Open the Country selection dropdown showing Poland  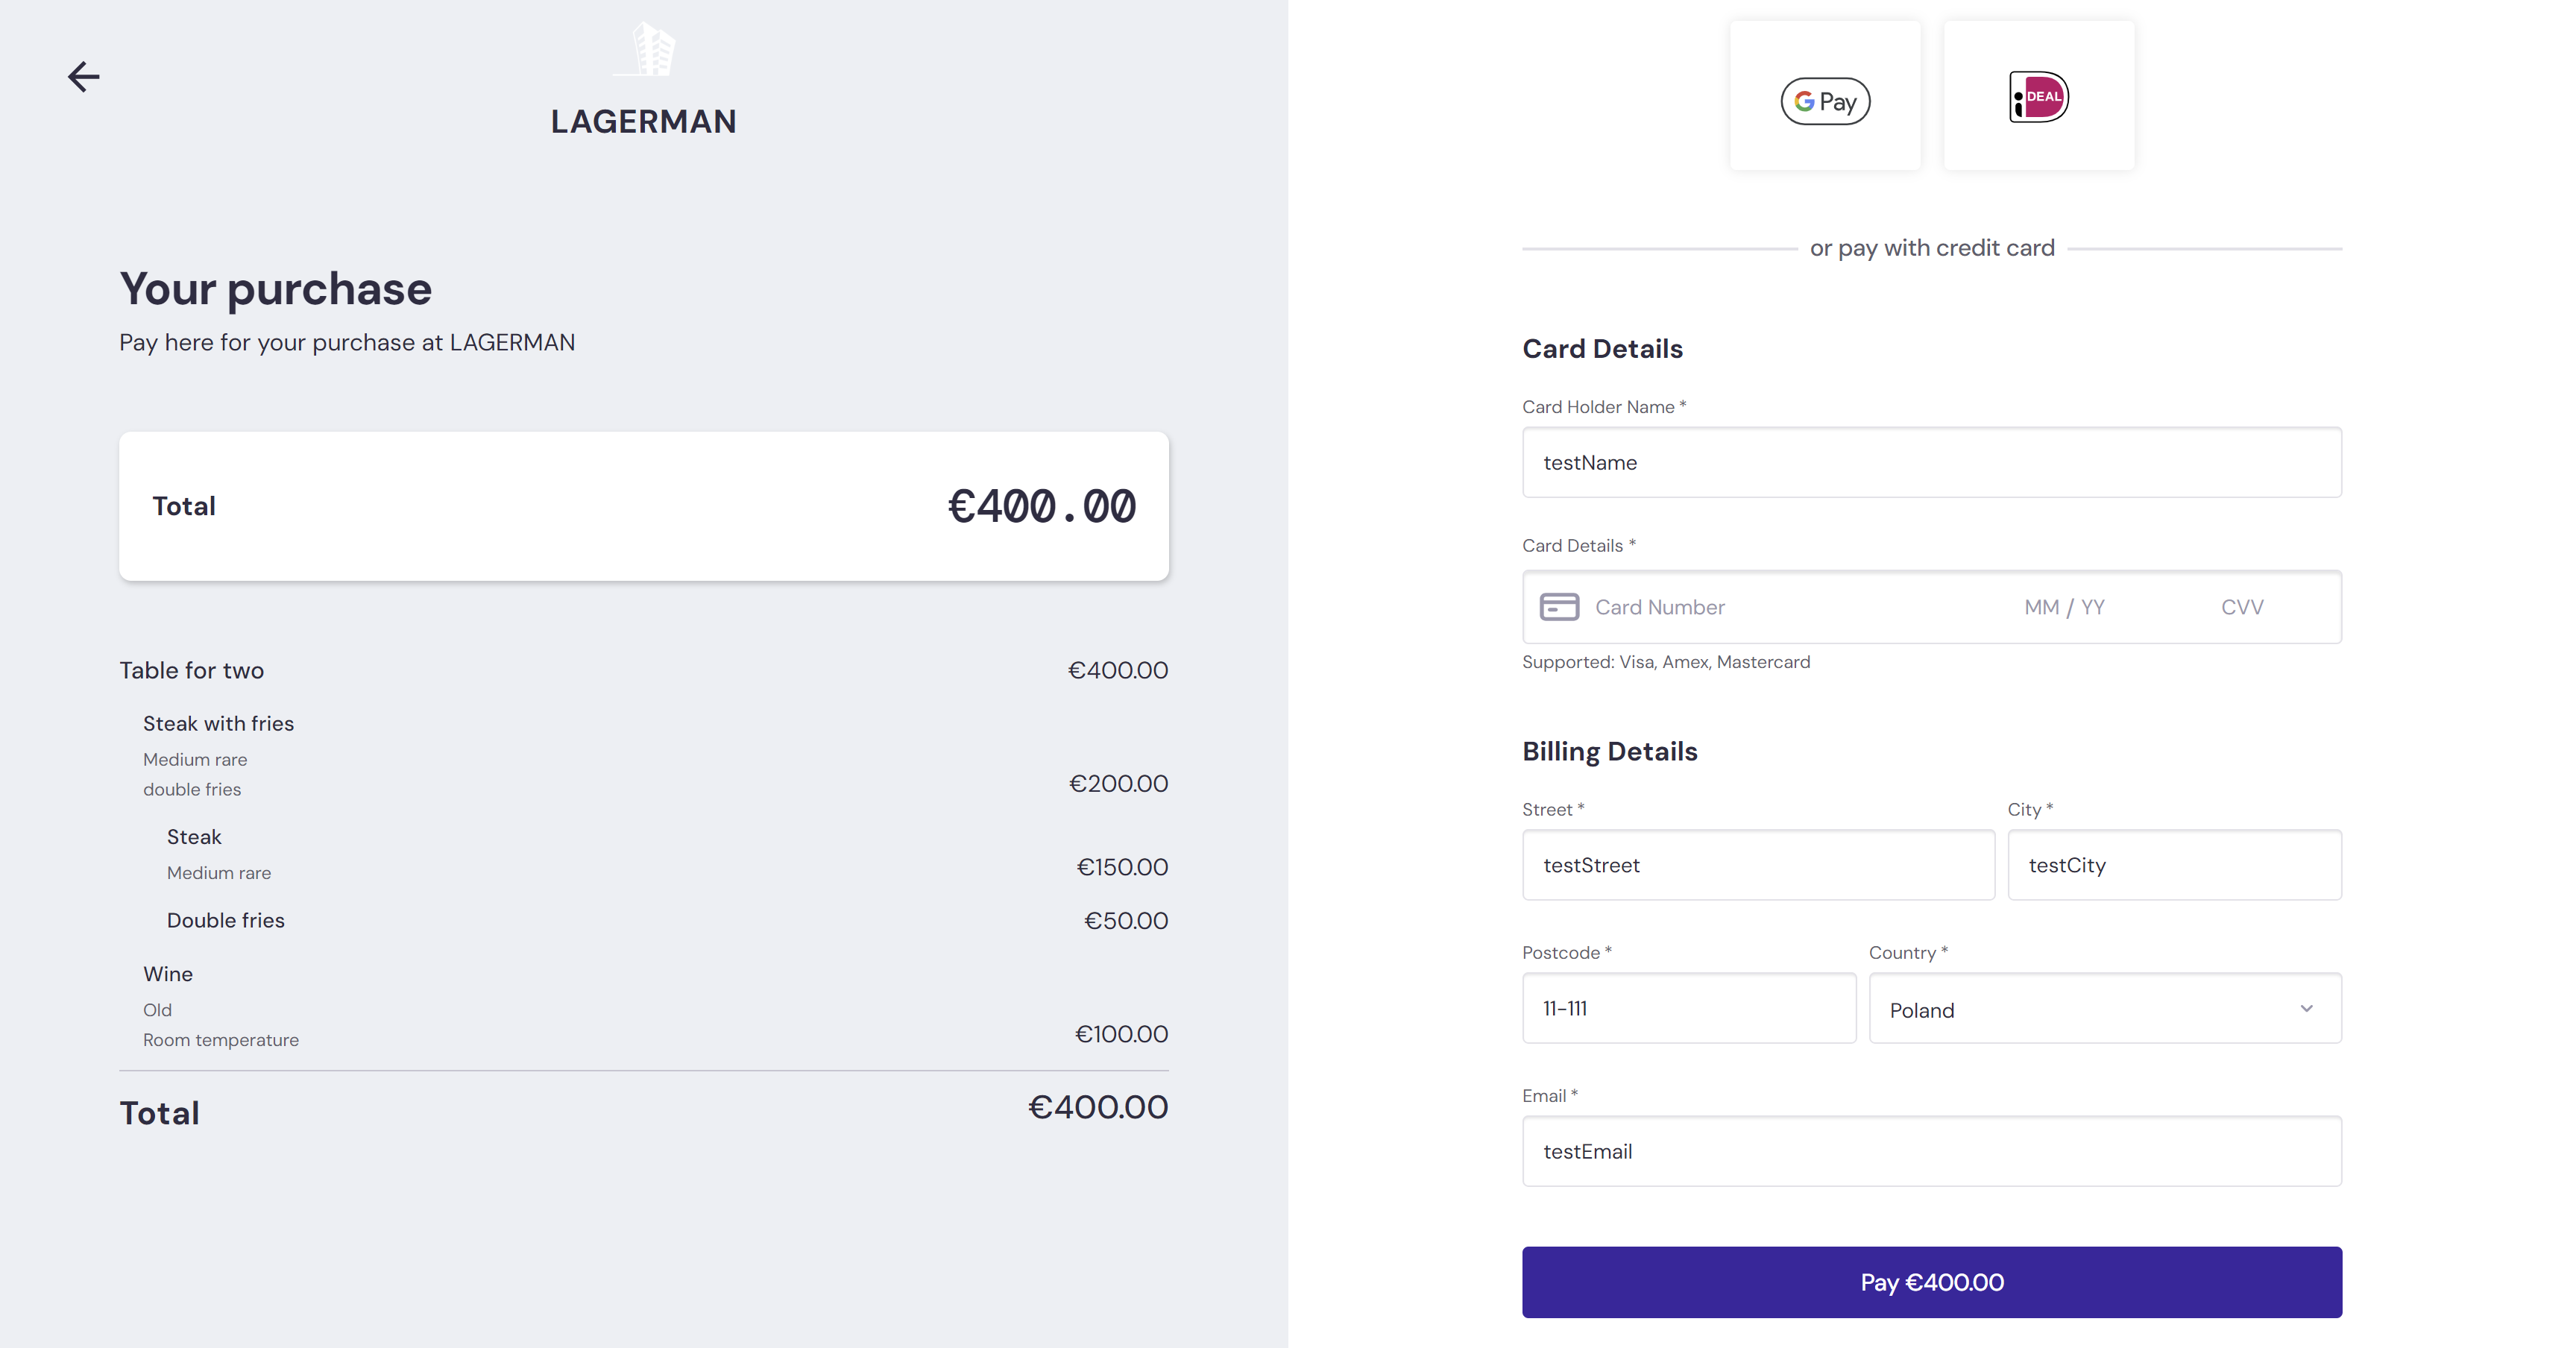click(2104, 1009)
